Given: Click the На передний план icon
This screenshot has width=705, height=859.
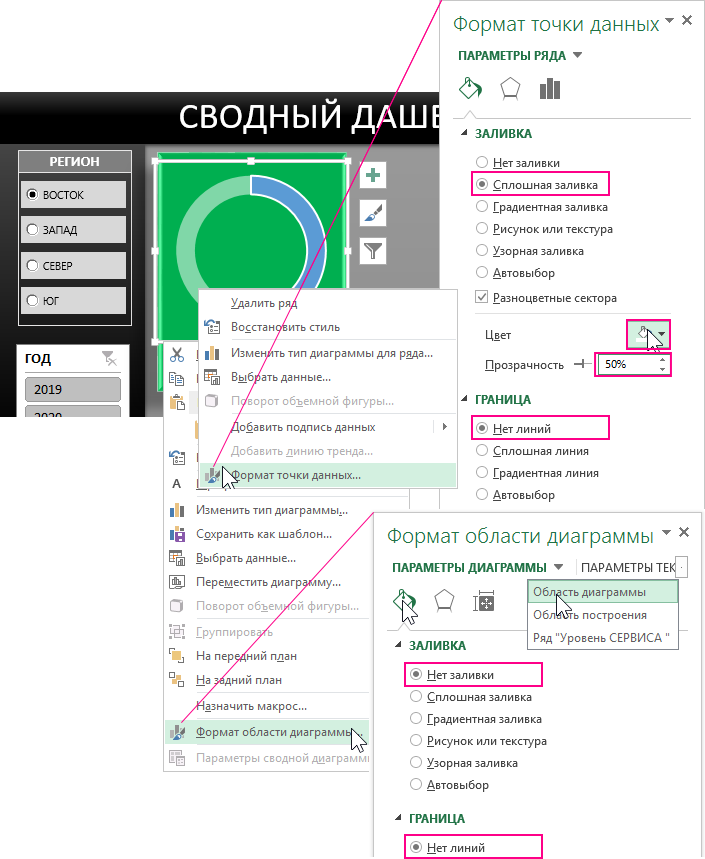Looking at the screenshot, I should [177, 656].
